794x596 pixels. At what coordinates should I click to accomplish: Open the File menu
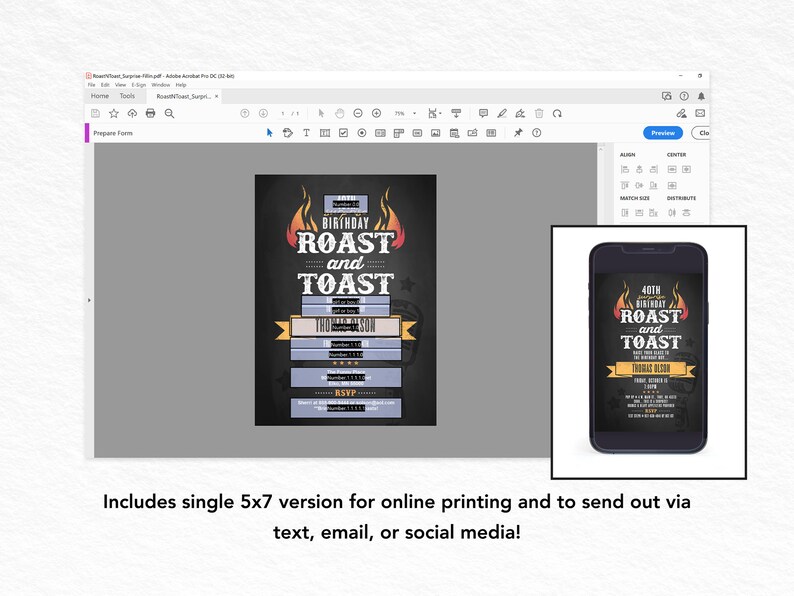click(x=91, y=85)
